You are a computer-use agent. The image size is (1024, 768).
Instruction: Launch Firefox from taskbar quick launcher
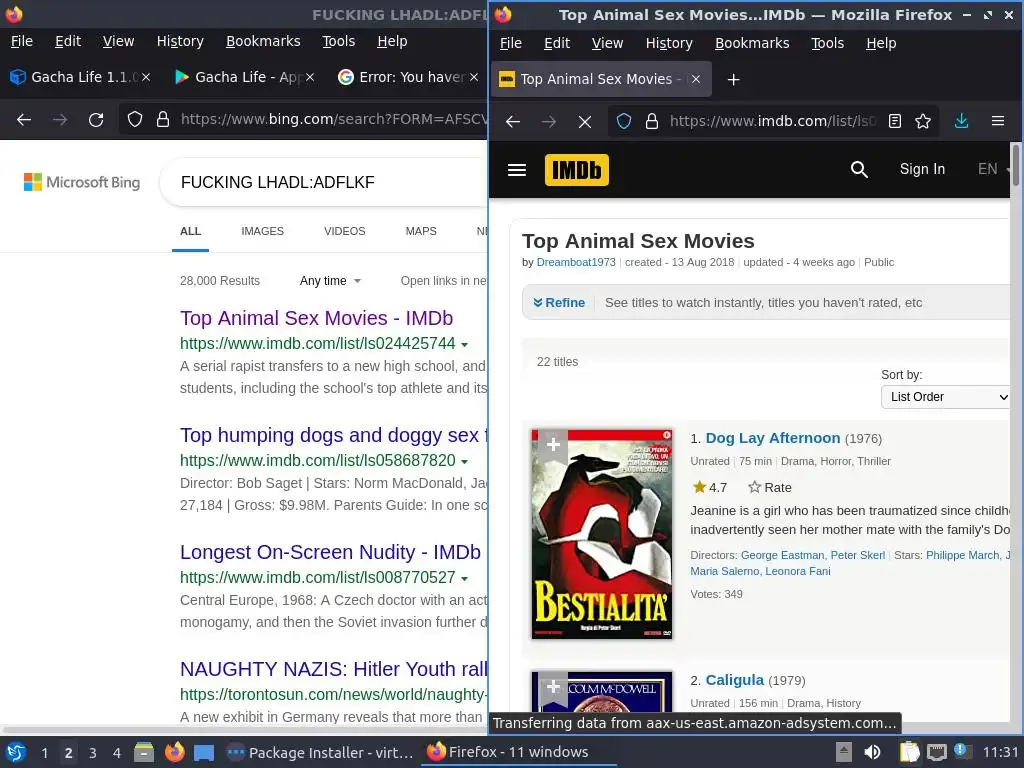pyautogui.click(x=174, y=752)
